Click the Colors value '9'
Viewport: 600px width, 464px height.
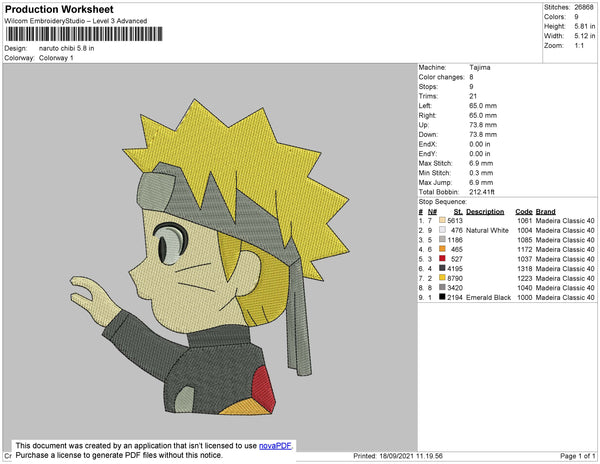click(576, 17)
